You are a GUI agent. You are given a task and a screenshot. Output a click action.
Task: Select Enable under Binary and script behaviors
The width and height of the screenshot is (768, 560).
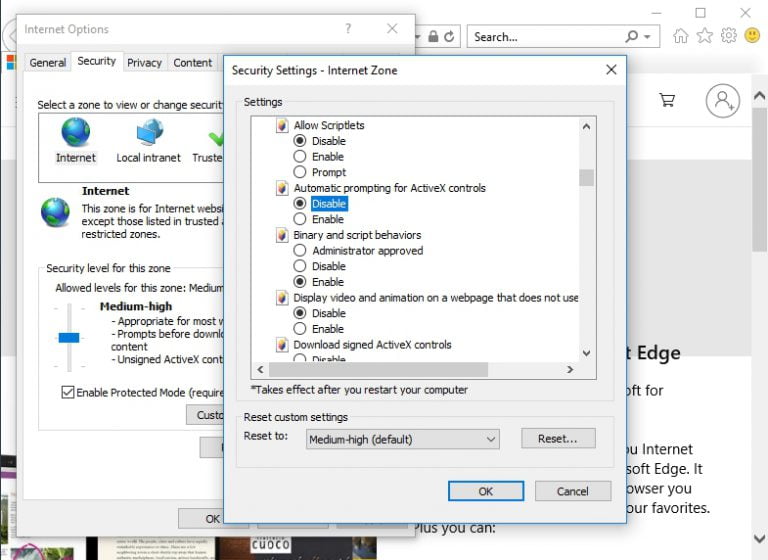[300, 282]
